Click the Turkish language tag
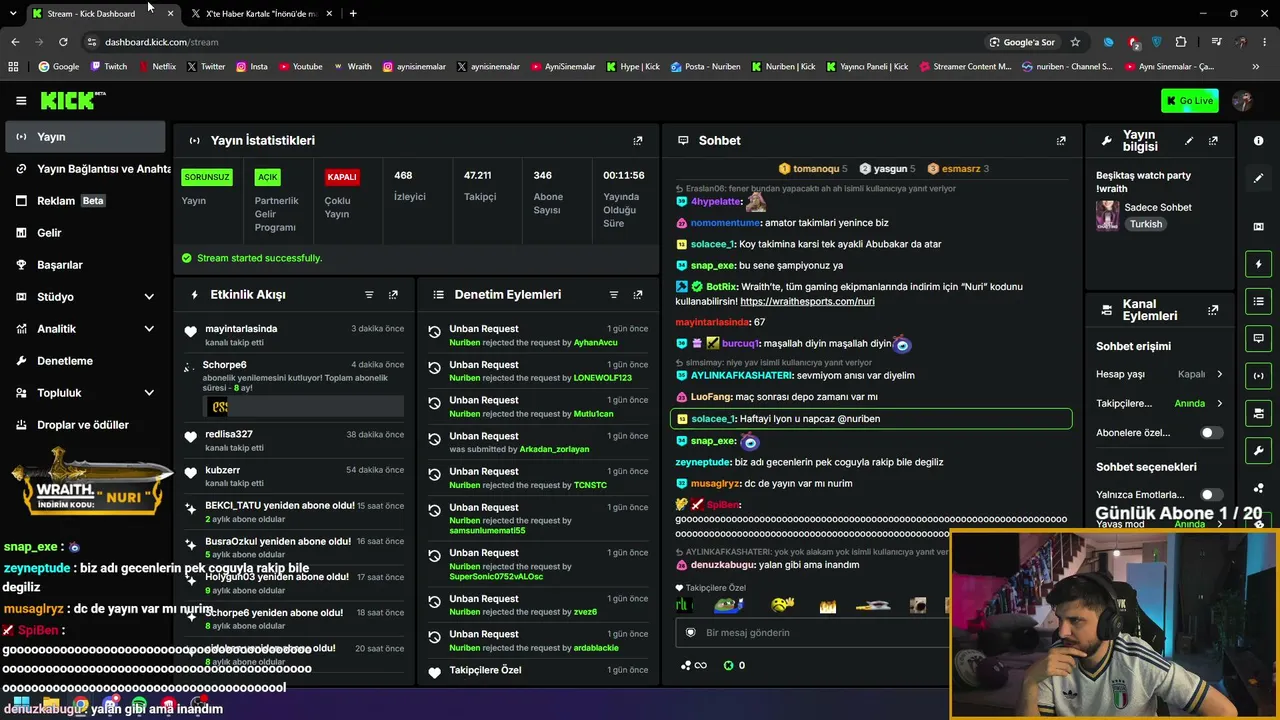Viewport: 1280px width, 720px height. (1146, 224)
